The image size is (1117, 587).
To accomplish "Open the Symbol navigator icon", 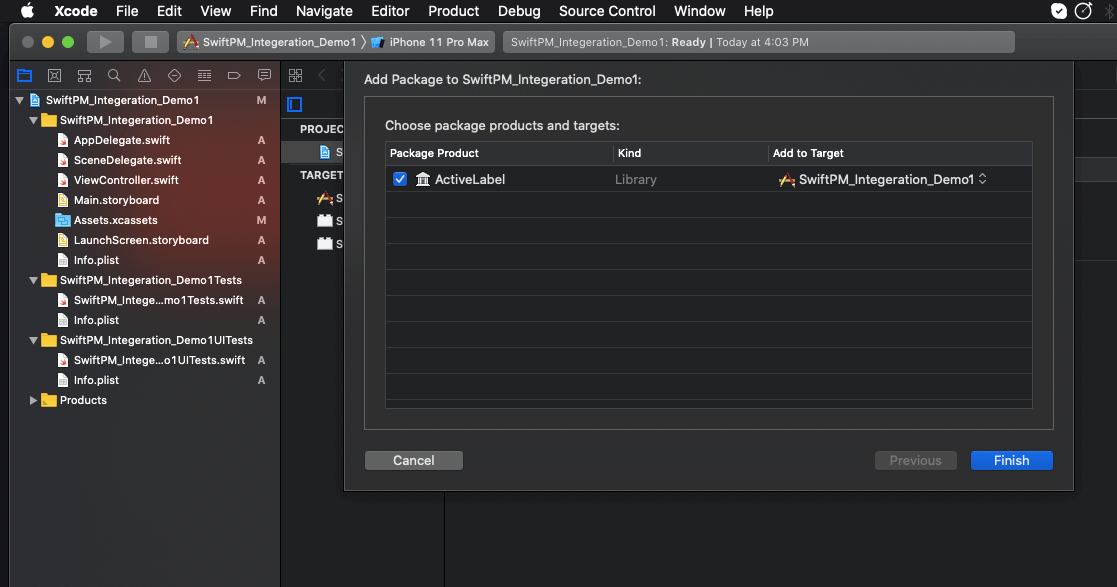I will click(x=84, y=76).
